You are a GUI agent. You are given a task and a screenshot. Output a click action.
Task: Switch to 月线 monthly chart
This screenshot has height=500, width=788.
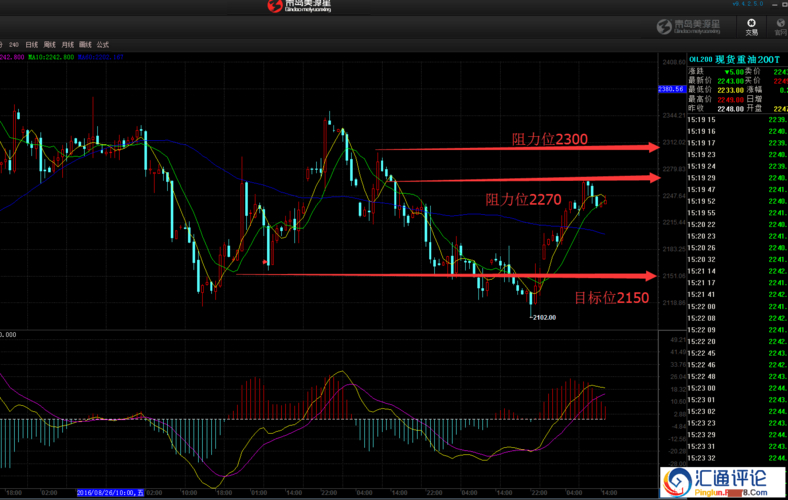click(68, 45)
